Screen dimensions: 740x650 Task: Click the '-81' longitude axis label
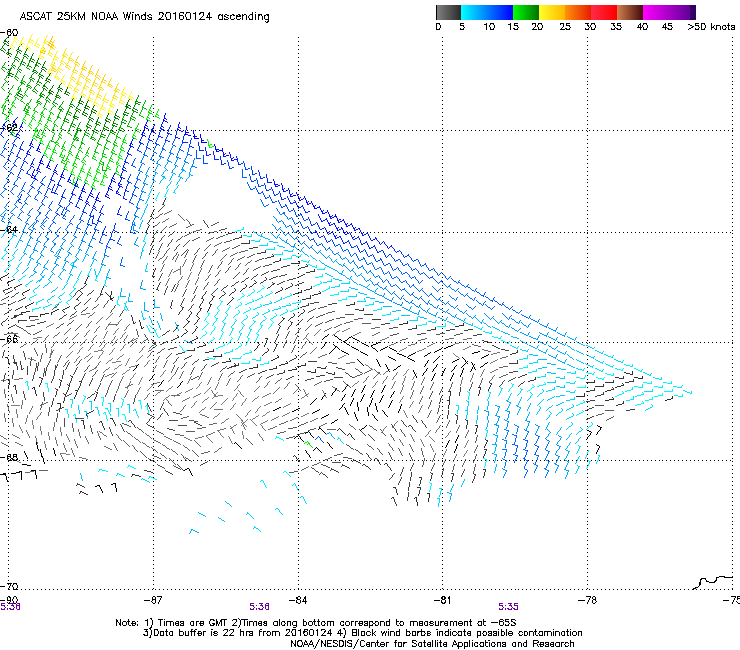(442, 600)
